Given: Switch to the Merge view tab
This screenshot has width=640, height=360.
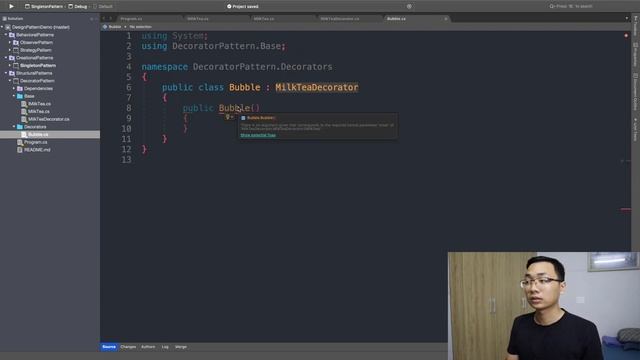Looking at the screenshot, I should [x=181, y=347].
